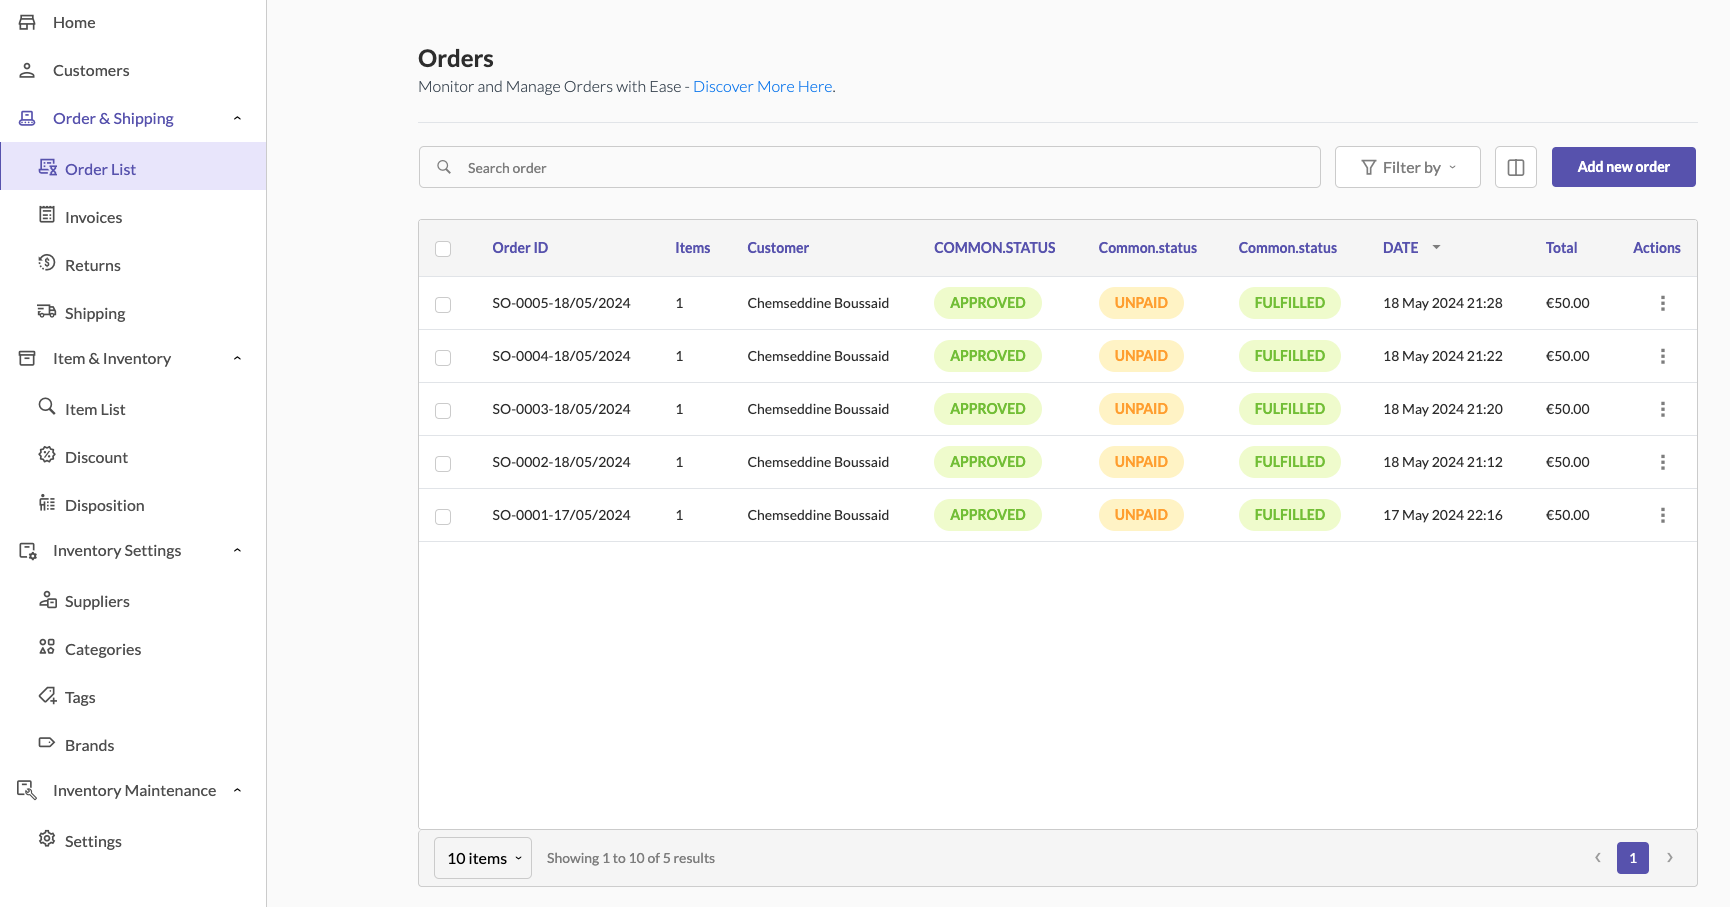Collapse the Inventory Maintenance section chevron
The height and width of the screenshot is (907, 1730).
237,790
